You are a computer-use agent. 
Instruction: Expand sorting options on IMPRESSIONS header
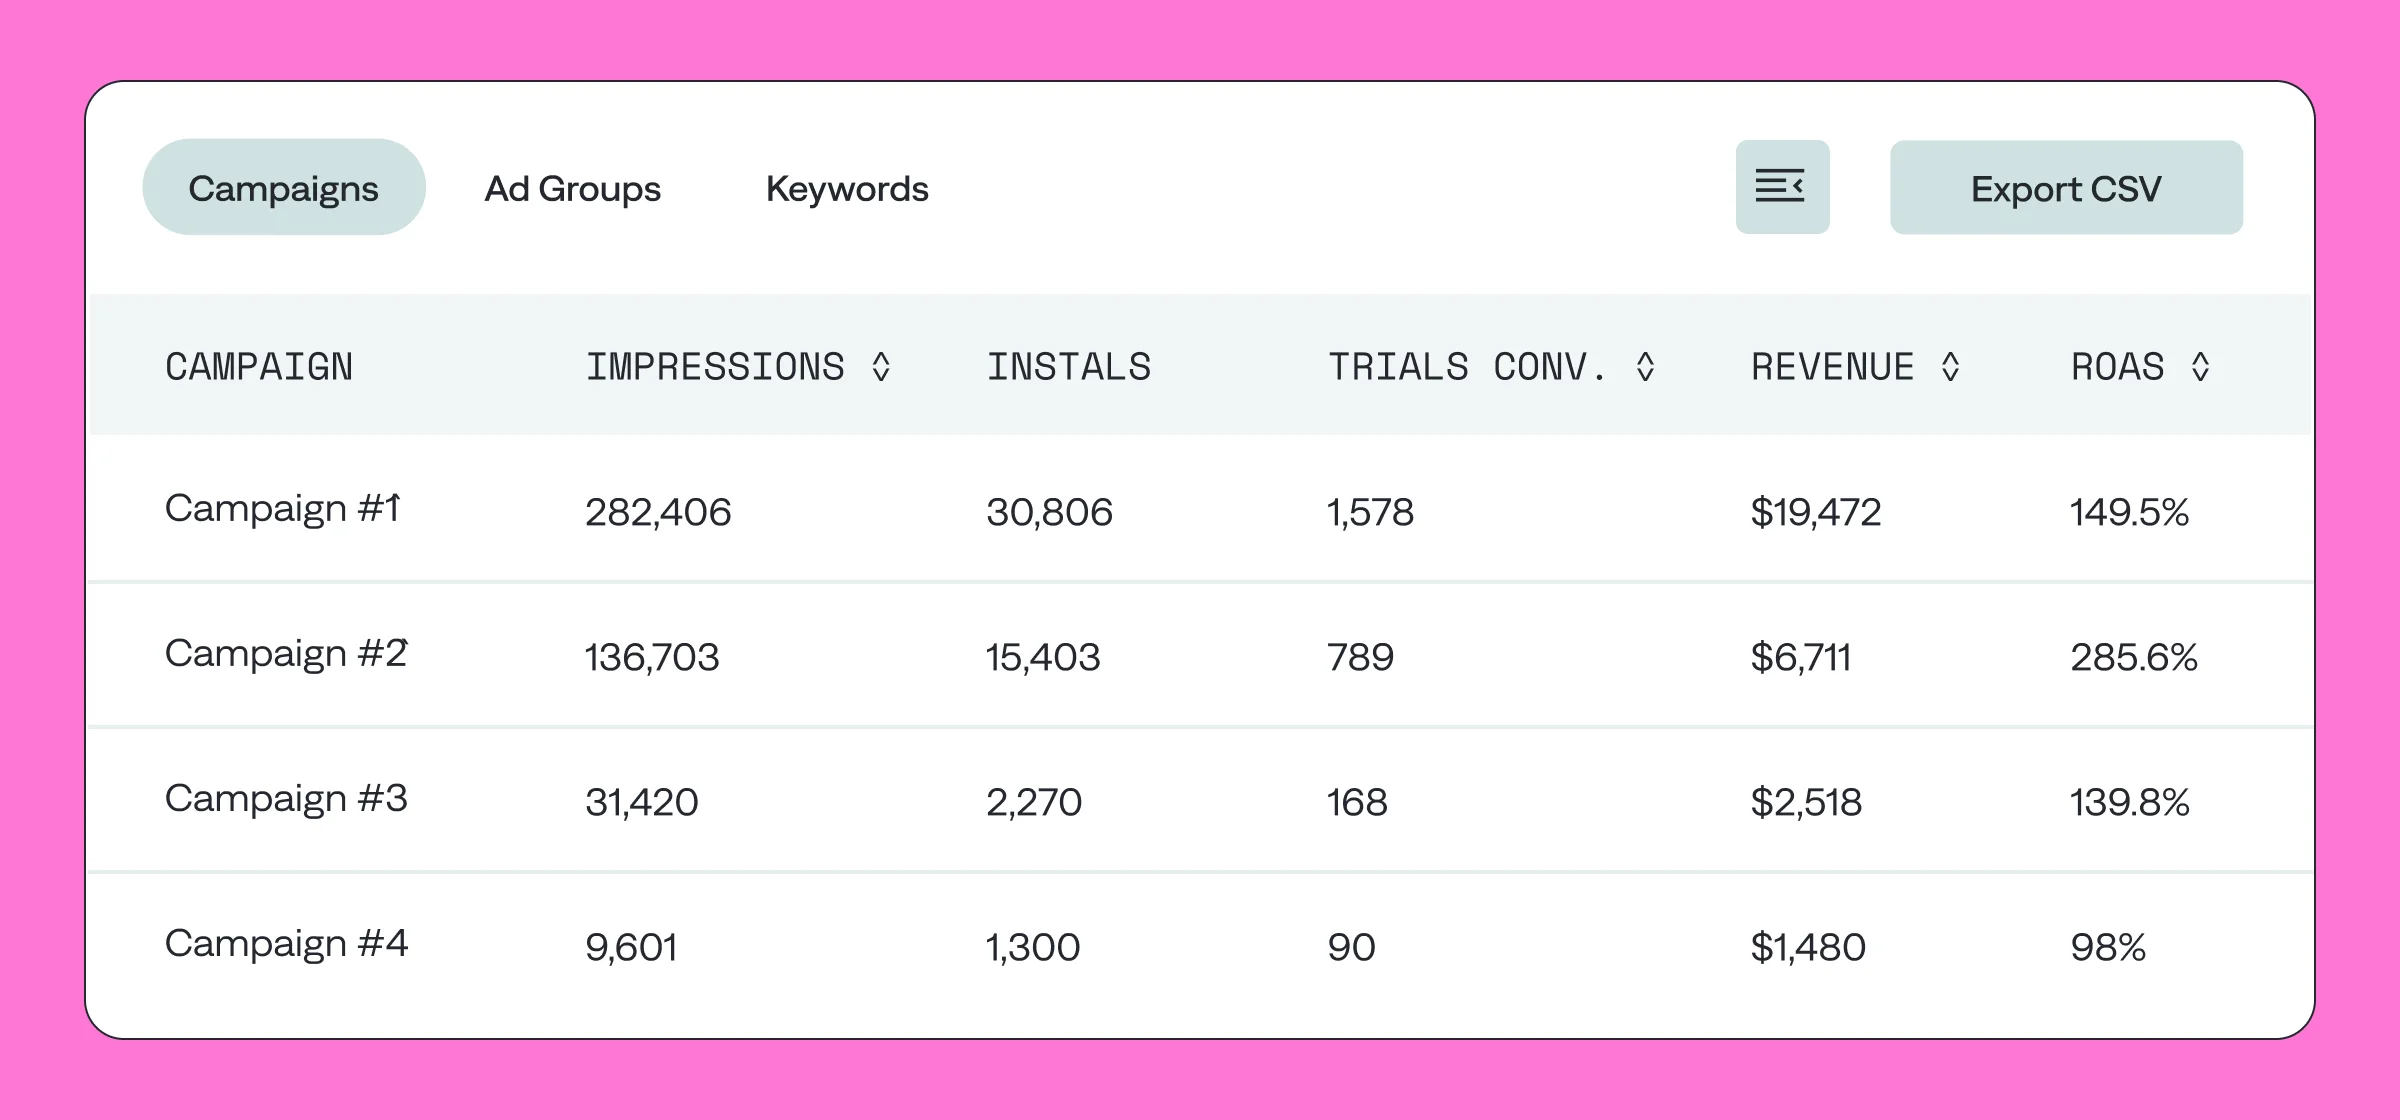[881, 367]
